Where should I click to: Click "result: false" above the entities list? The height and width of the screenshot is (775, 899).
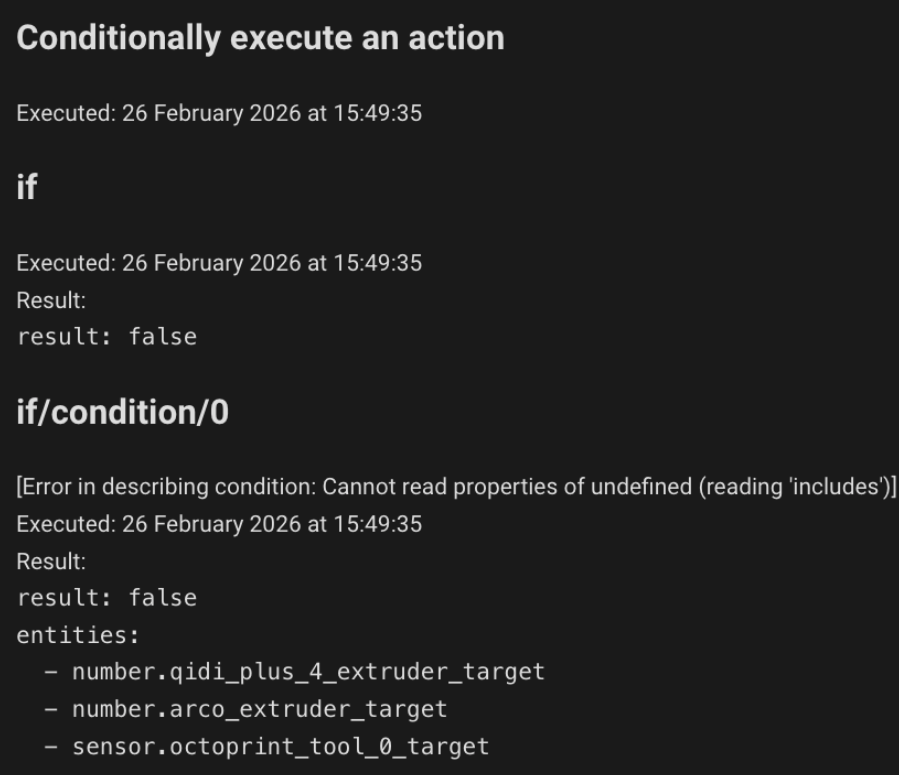[107, 598]
